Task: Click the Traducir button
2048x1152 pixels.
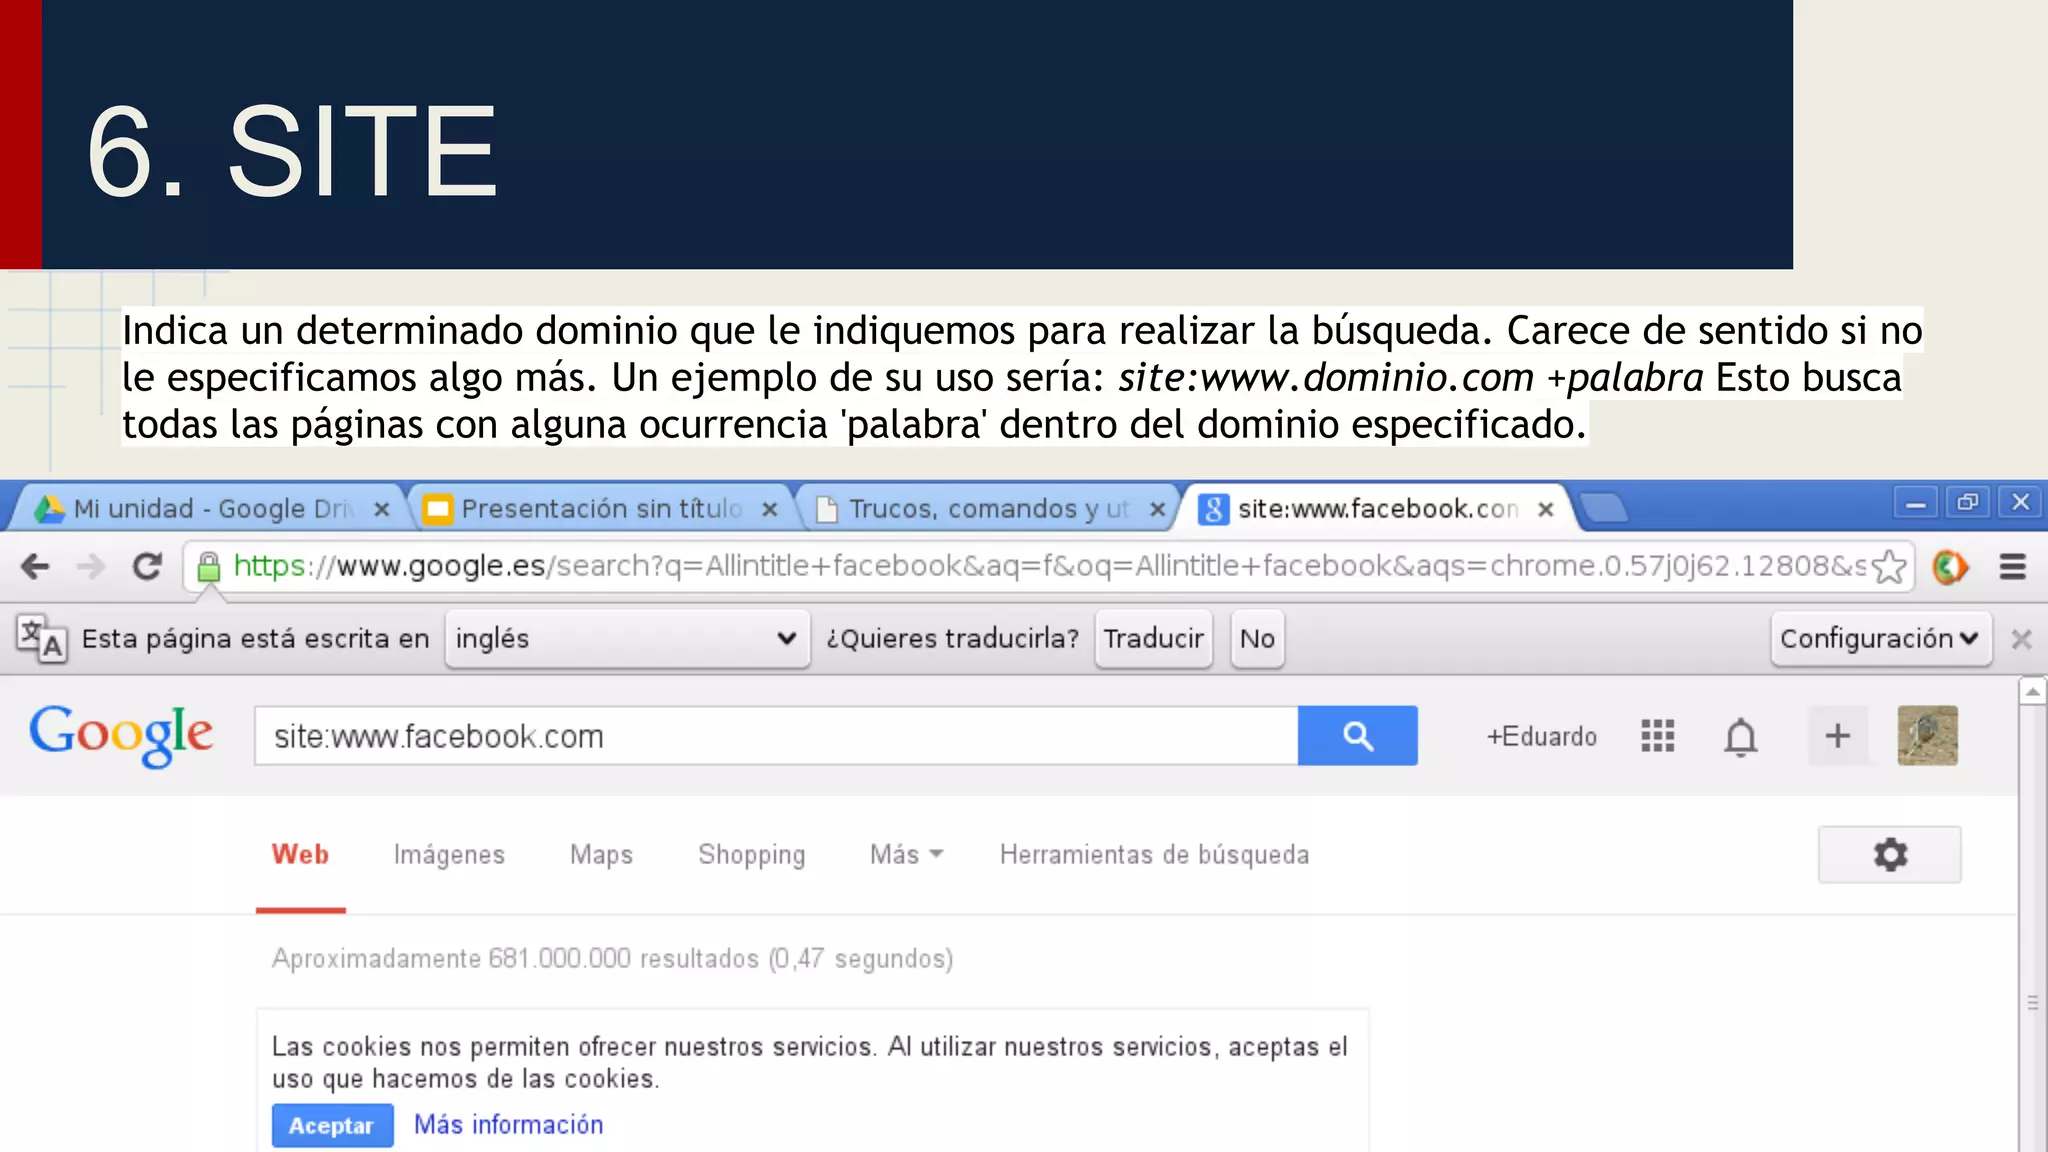Action: click(1153, 638)
